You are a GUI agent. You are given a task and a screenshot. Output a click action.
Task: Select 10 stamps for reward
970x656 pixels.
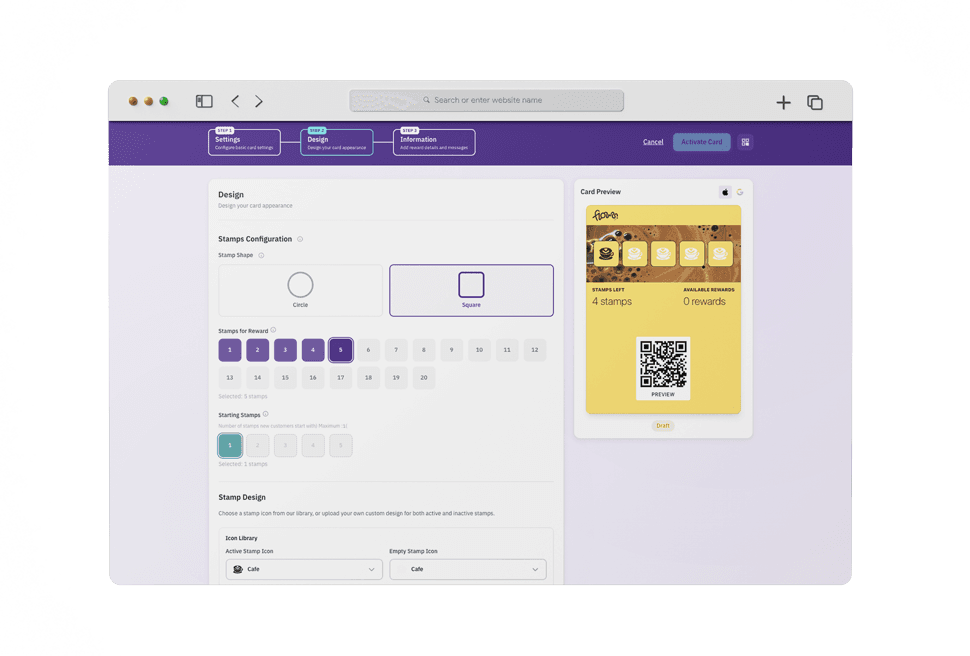(478, 350)
